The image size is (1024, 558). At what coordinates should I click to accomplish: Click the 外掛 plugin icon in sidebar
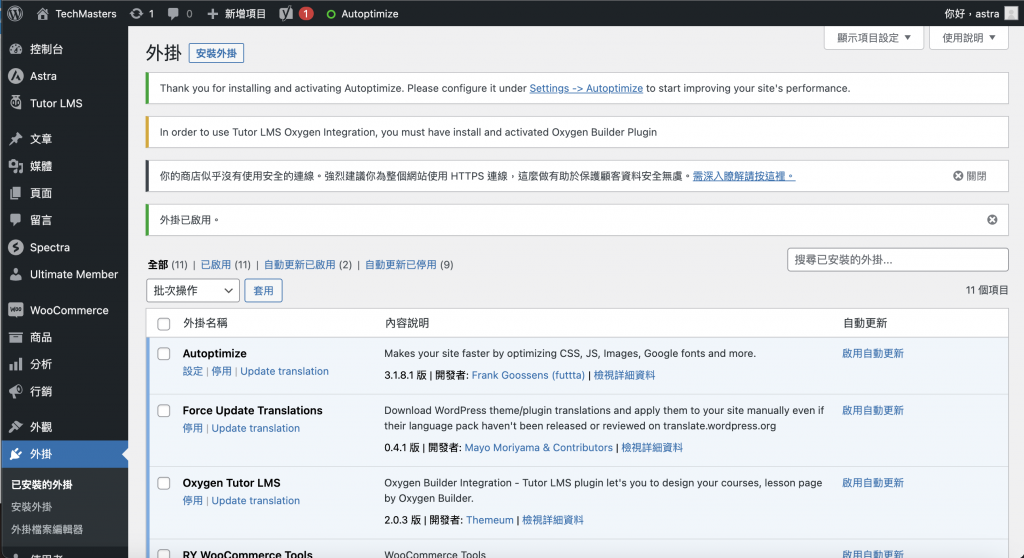tap(16, 453)
